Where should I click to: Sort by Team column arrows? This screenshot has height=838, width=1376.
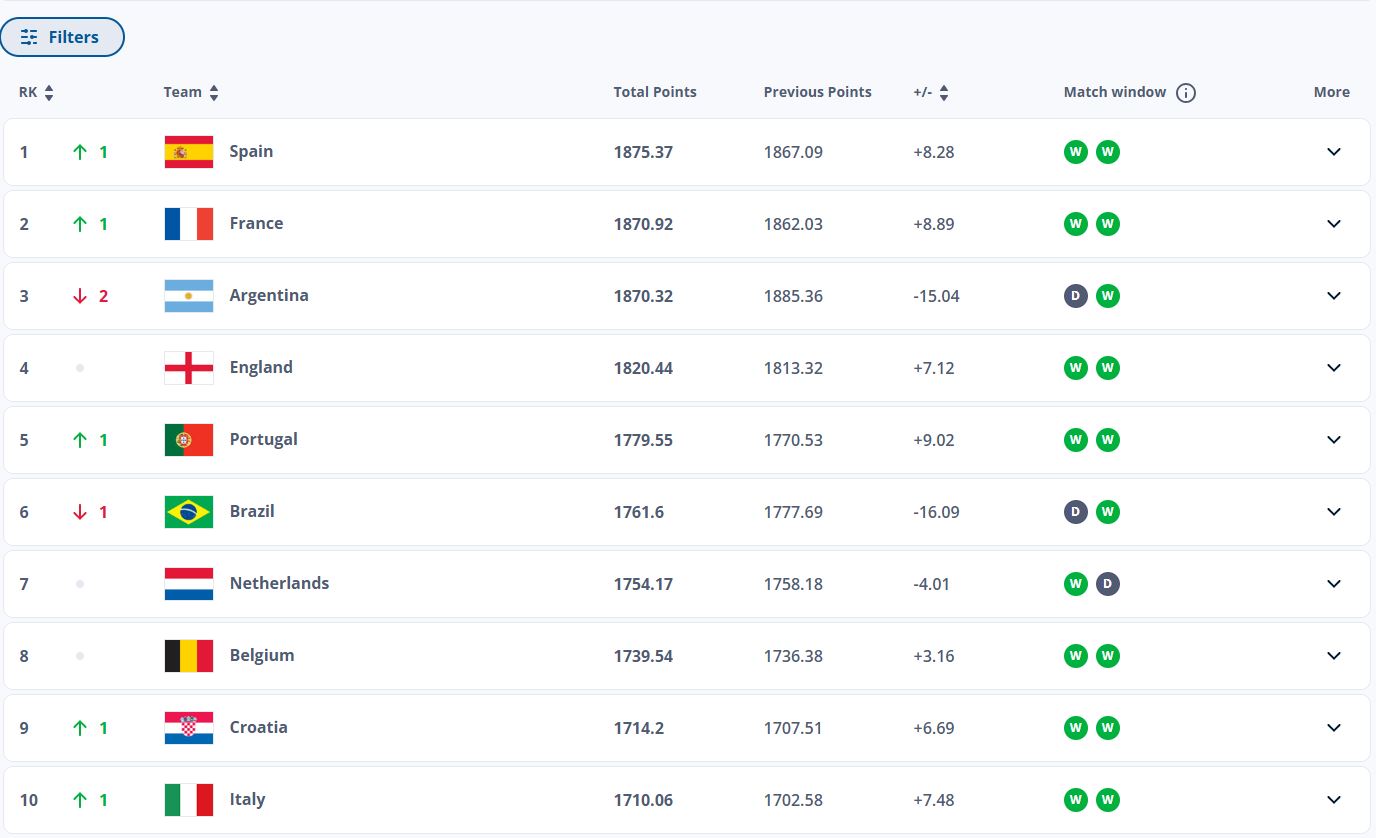(214, 93)
